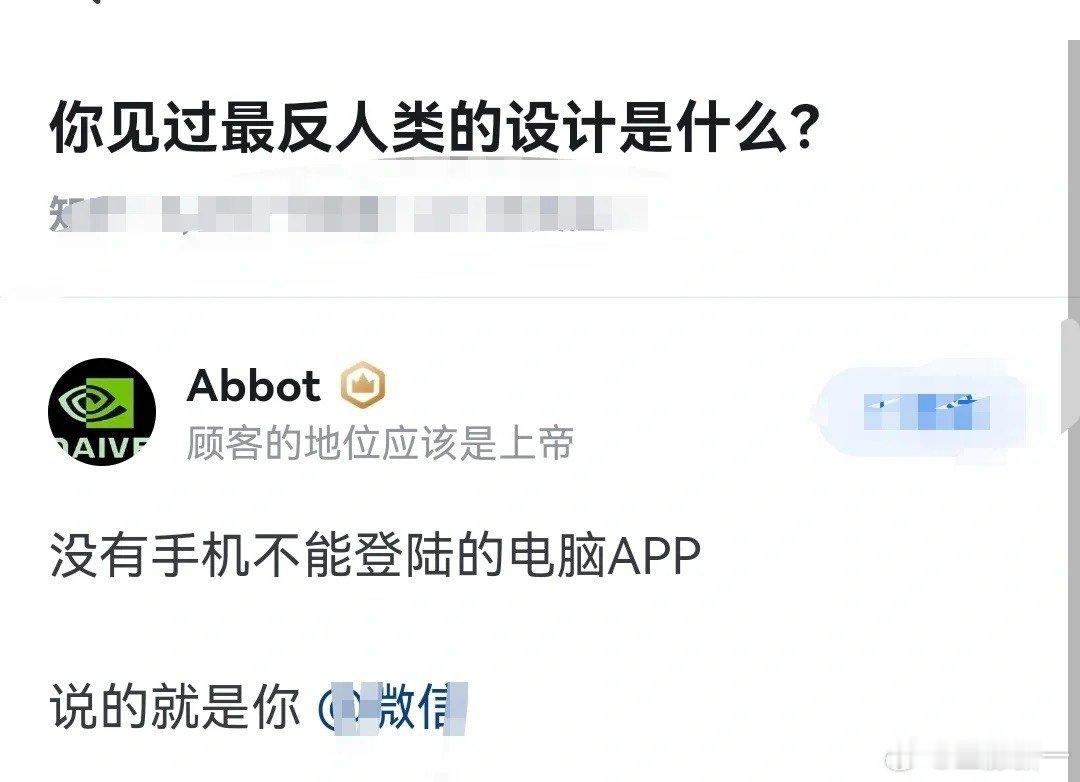Open question 你见过最反人类的设计是什么？
1080x782 pixels.
point(435,127)
